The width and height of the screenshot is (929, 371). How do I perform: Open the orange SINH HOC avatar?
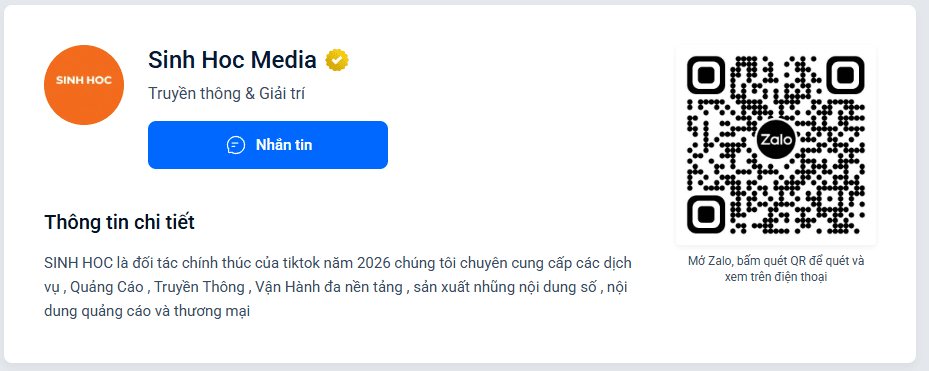[84, 85]
